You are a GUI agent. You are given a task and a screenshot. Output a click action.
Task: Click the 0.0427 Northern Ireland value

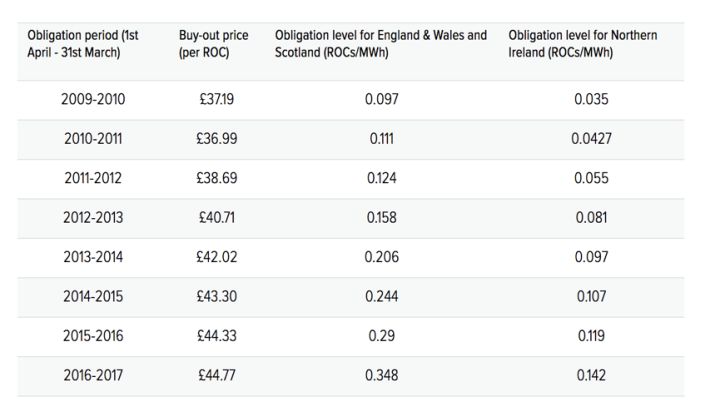[x=591, y=139]
